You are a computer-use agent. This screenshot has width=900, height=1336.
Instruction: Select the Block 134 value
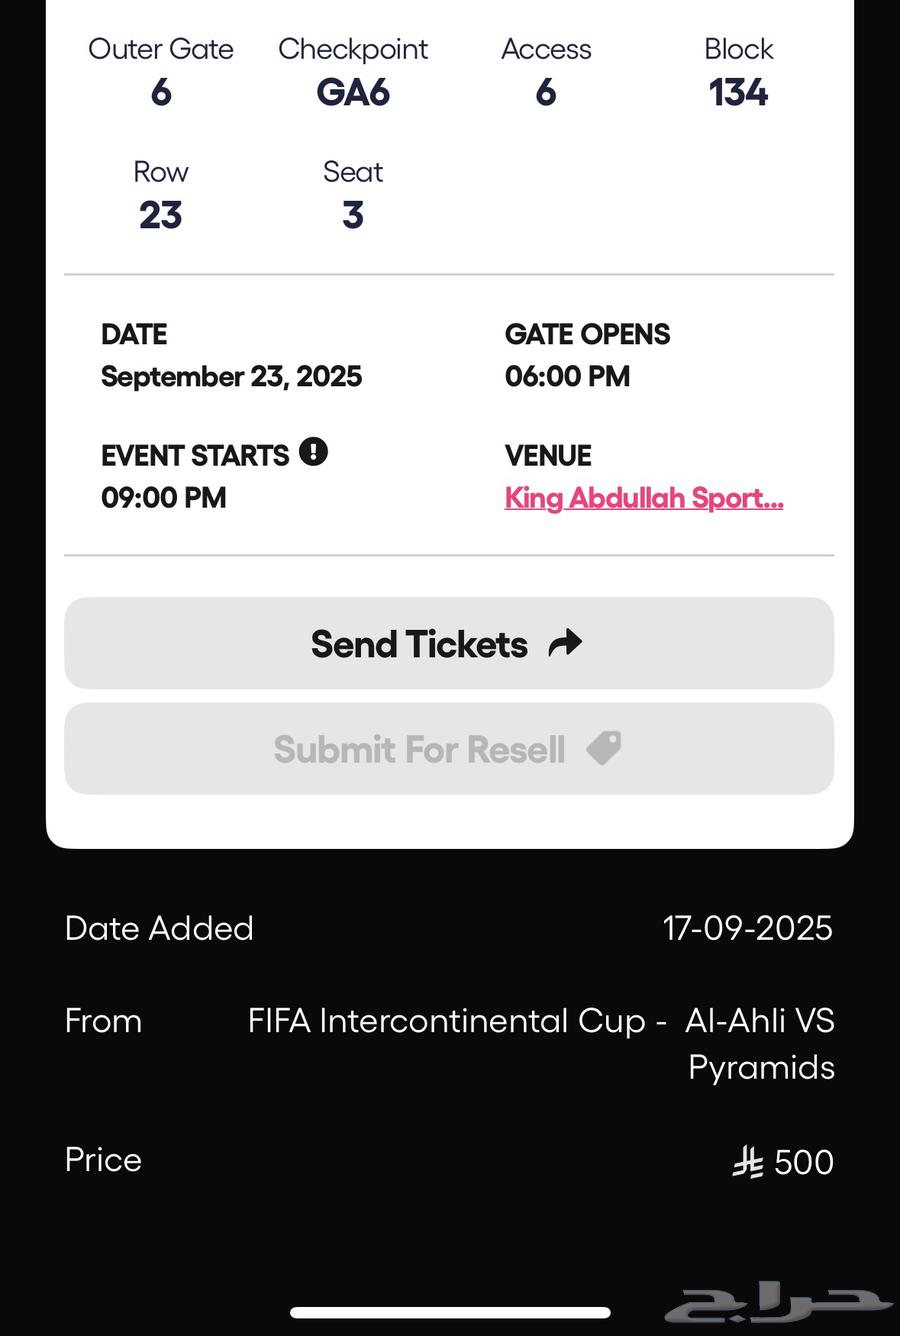pos(738,93)
